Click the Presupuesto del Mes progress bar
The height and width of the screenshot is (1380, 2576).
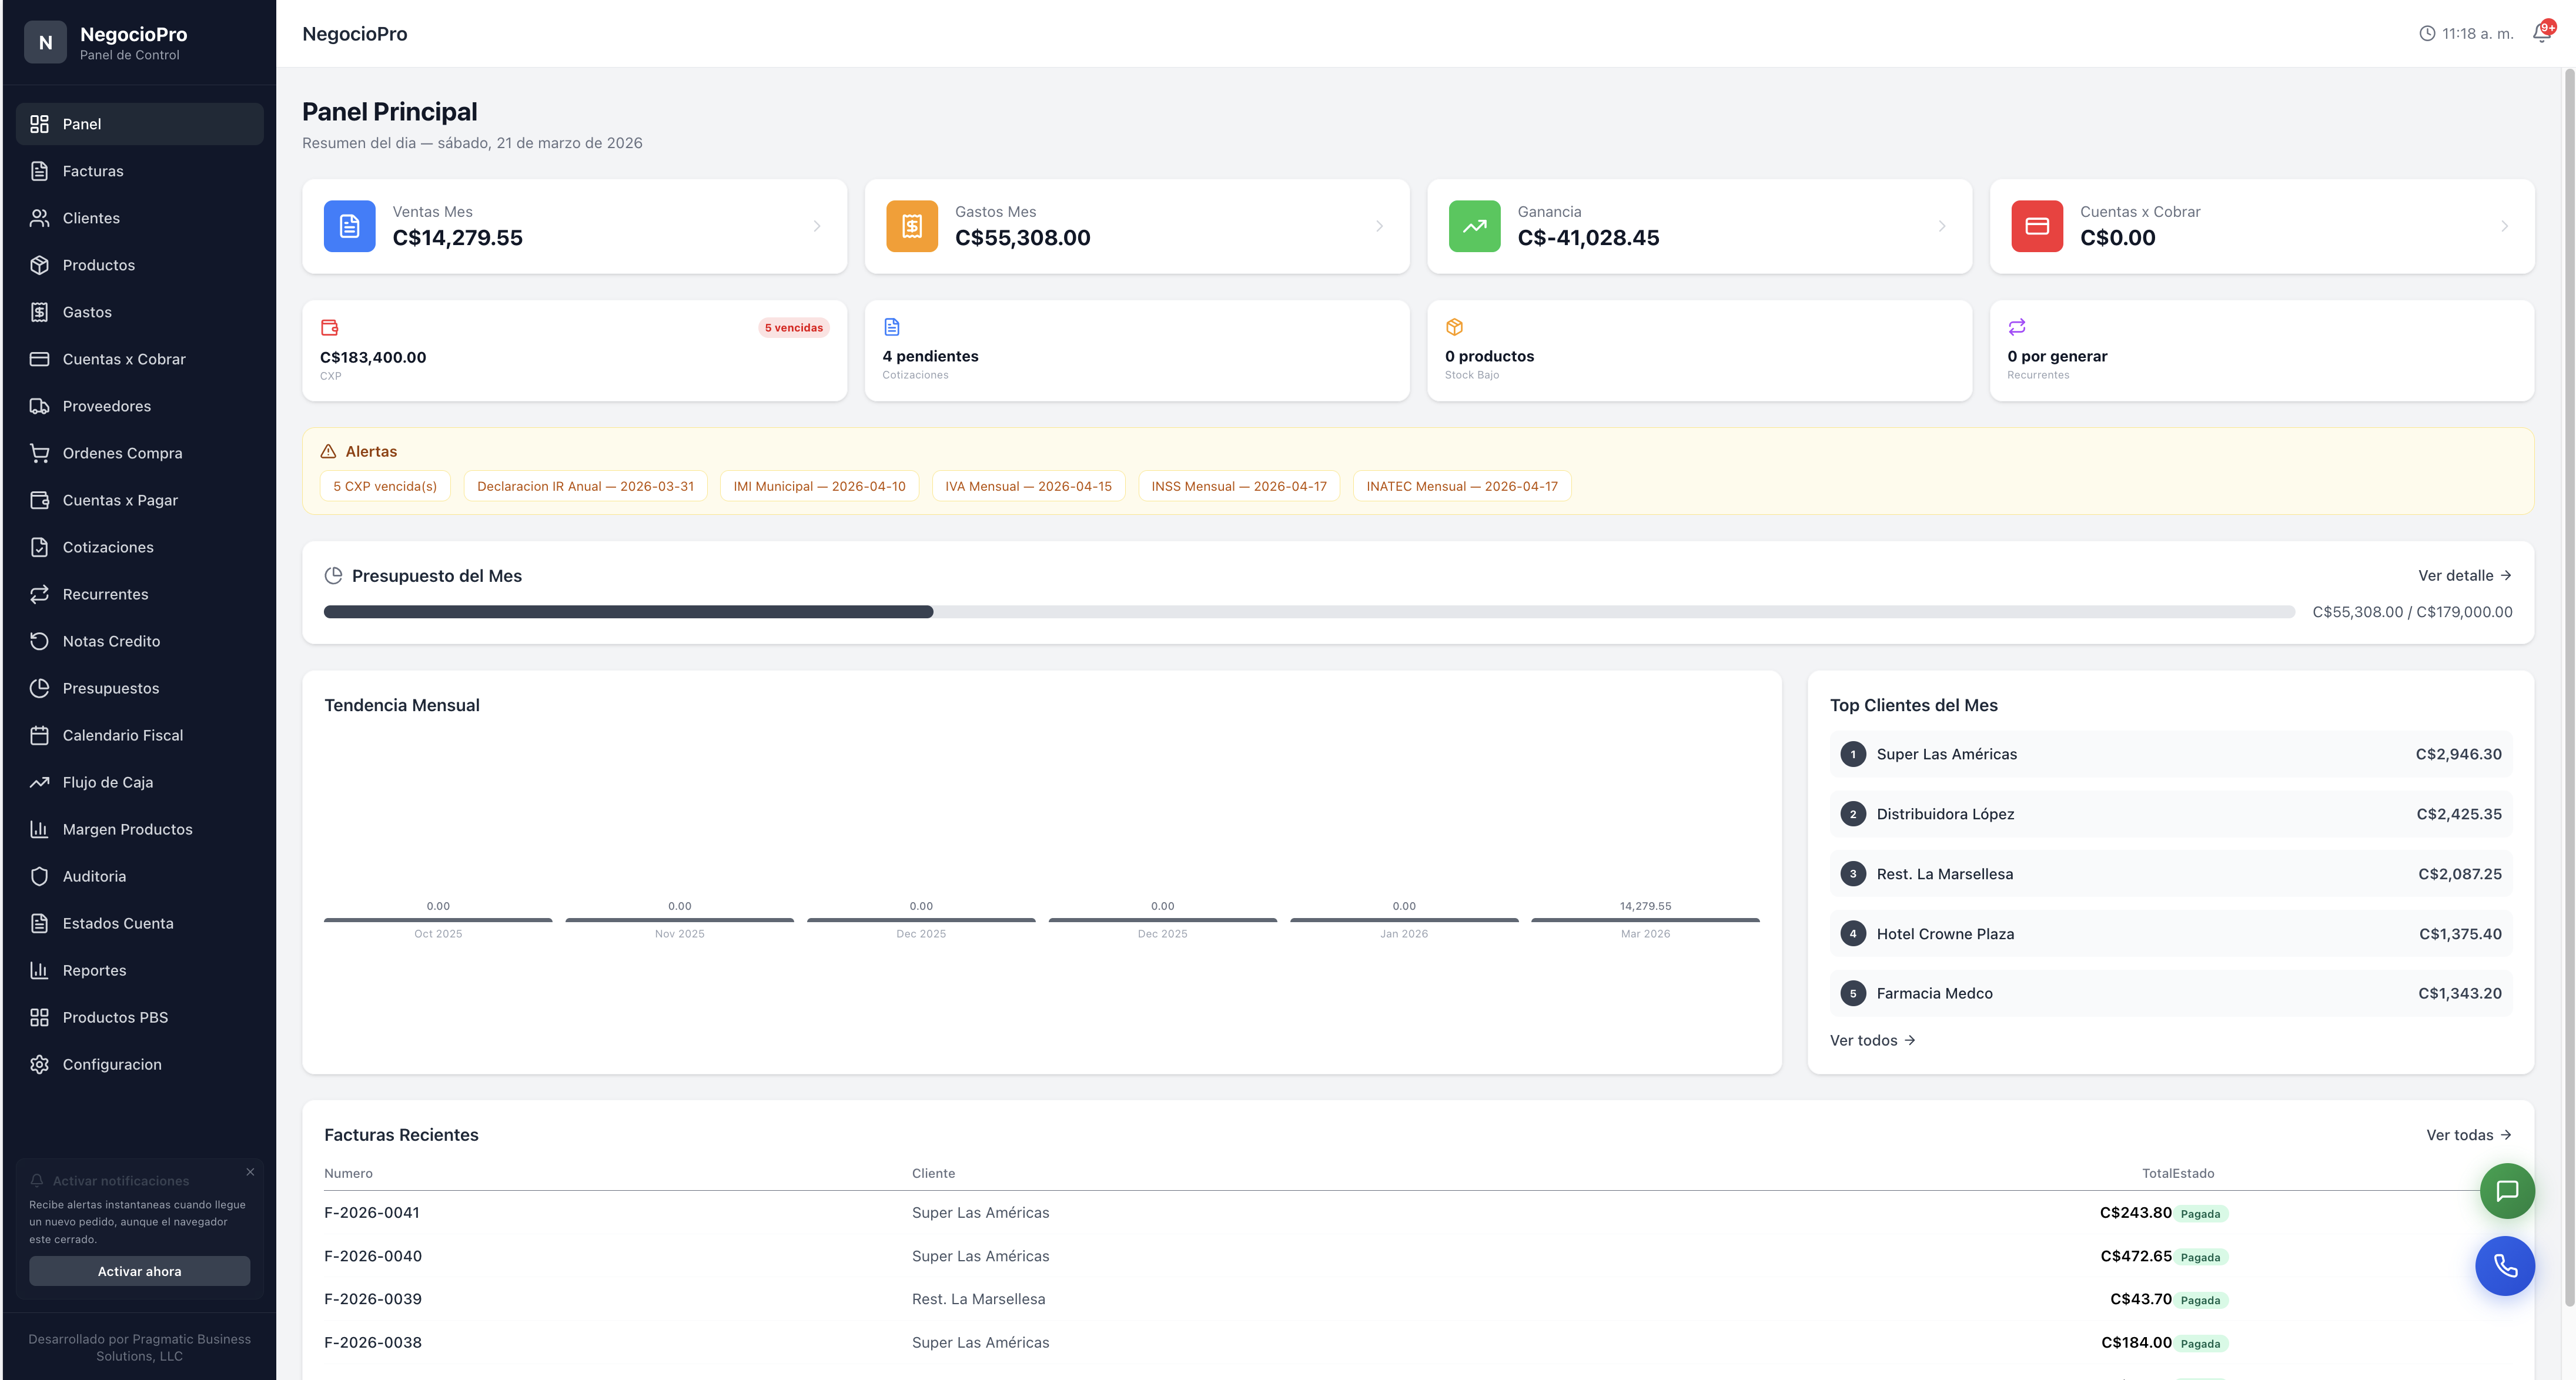tap(1308, 612)
